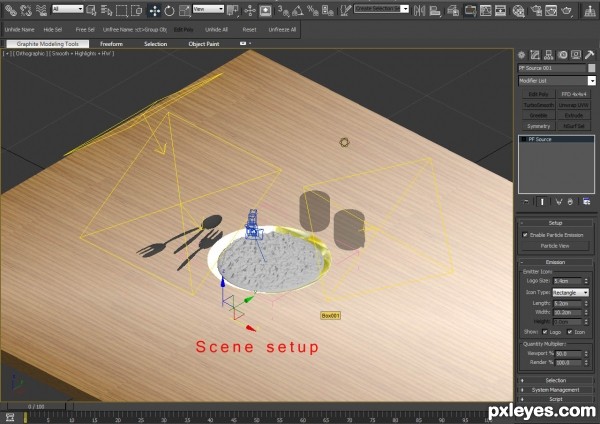
Task: Switch to the Display command panel
Action: point(576,55)
